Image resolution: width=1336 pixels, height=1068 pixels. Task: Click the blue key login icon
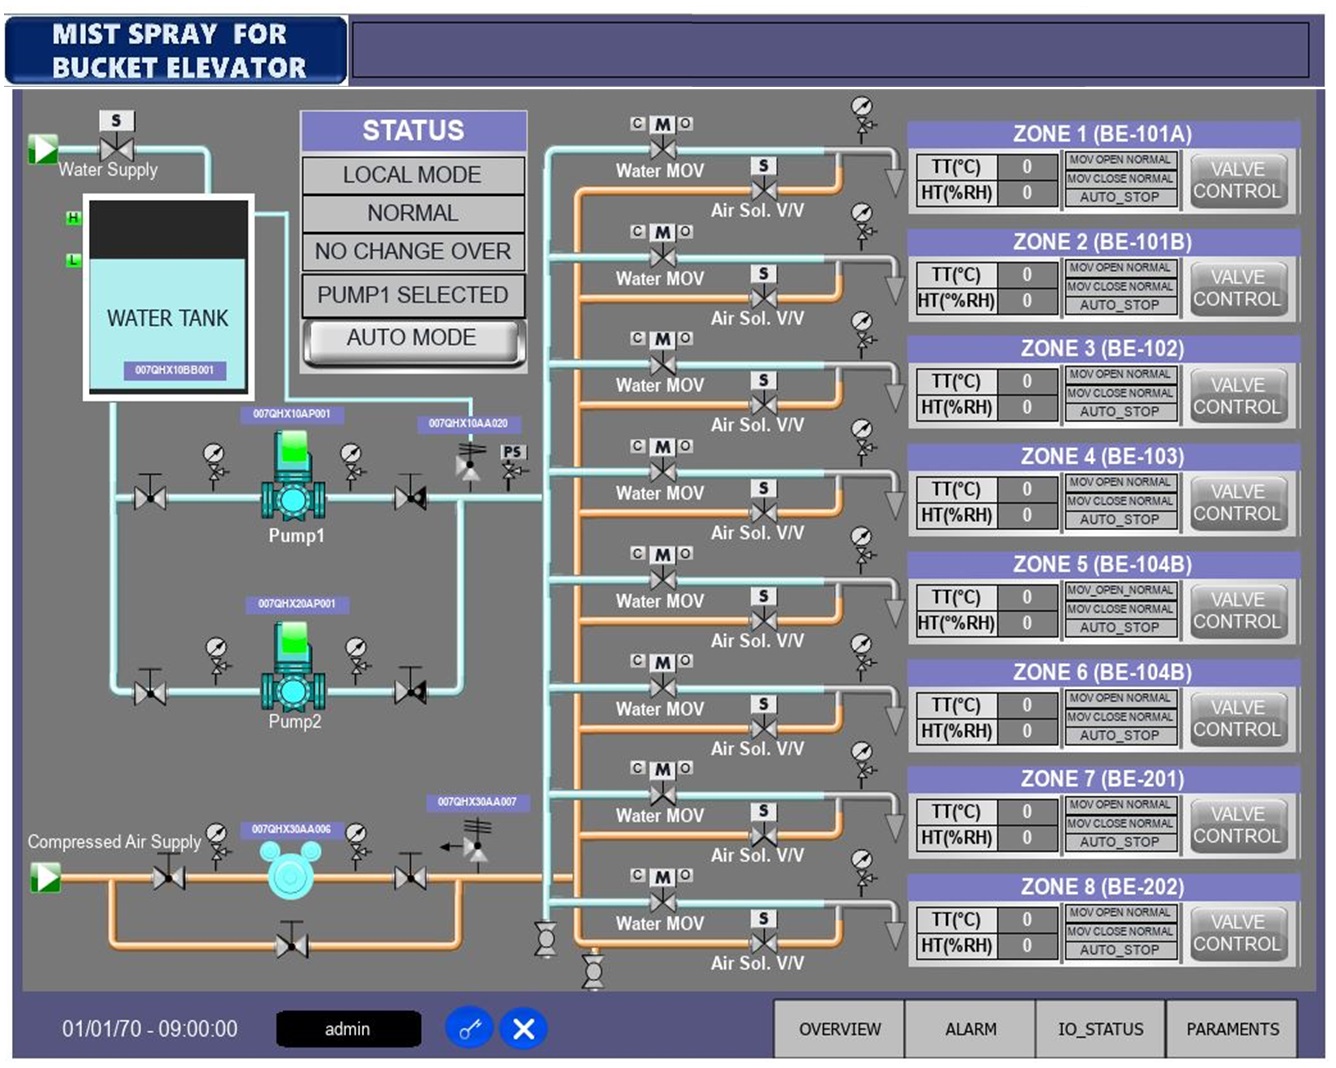point(469,1028)
